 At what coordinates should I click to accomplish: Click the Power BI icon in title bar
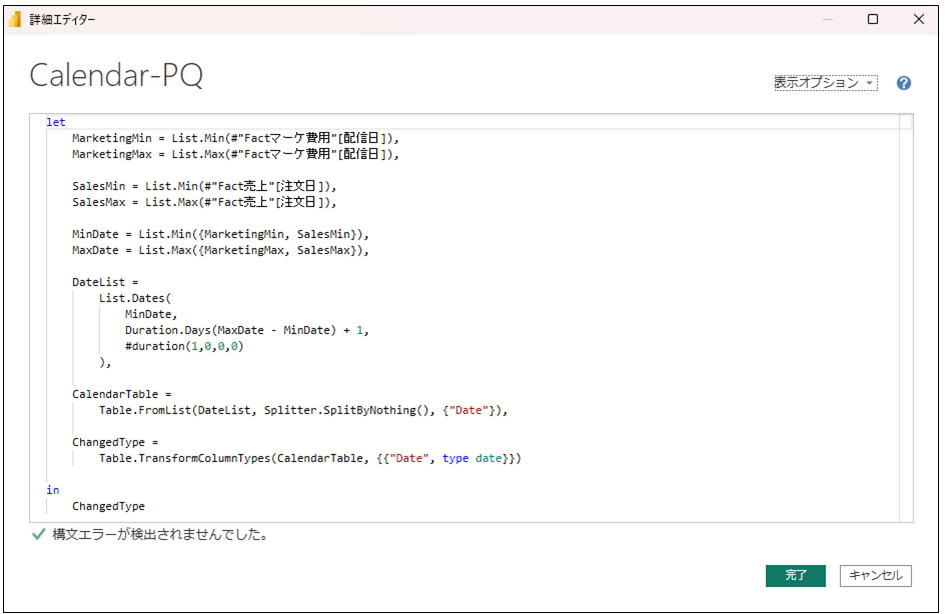pyautogui.click(x=16, y=19)
